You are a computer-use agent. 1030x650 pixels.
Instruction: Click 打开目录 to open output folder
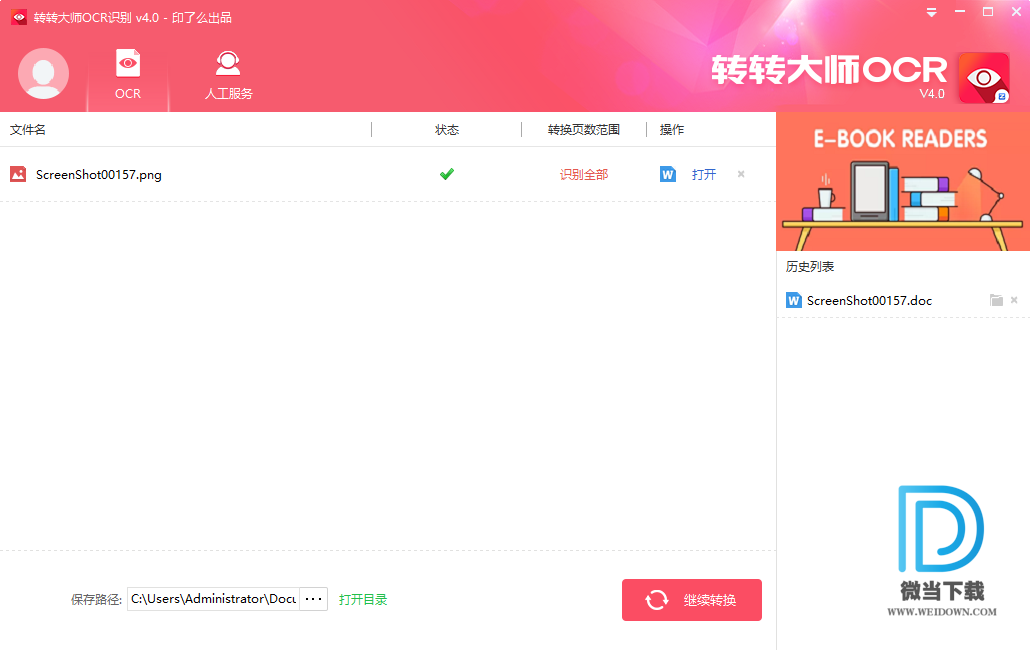click(363, 599)
